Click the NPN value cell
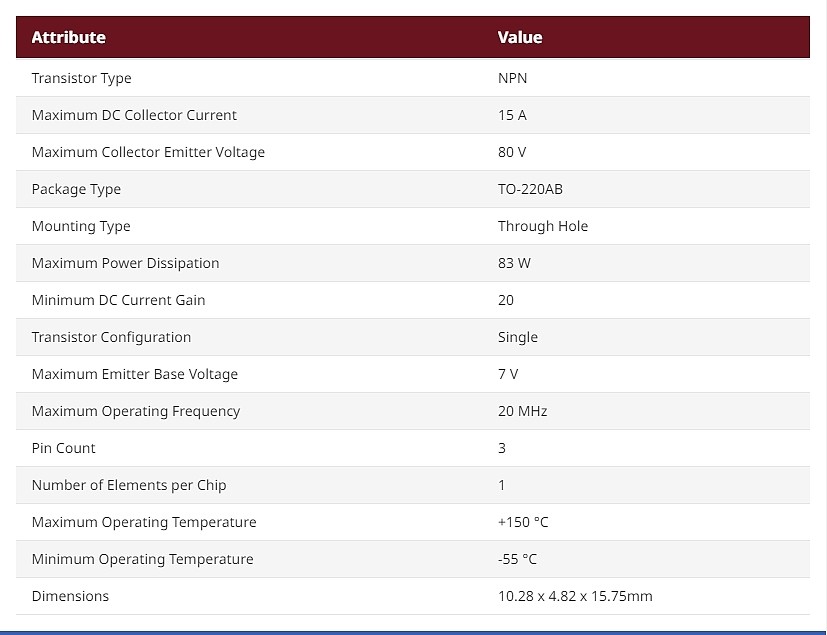The width and height of the screenshot is (827, 635). [512, 78]
